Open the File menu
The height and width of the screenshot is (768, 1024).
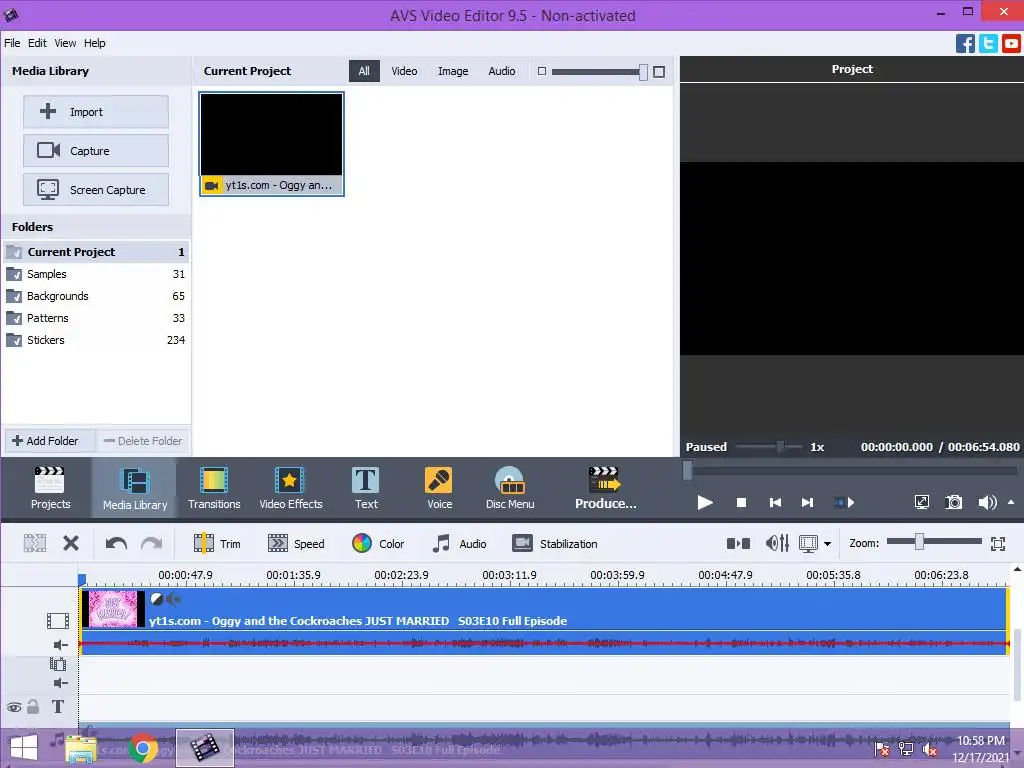click(x=12, y=43)
